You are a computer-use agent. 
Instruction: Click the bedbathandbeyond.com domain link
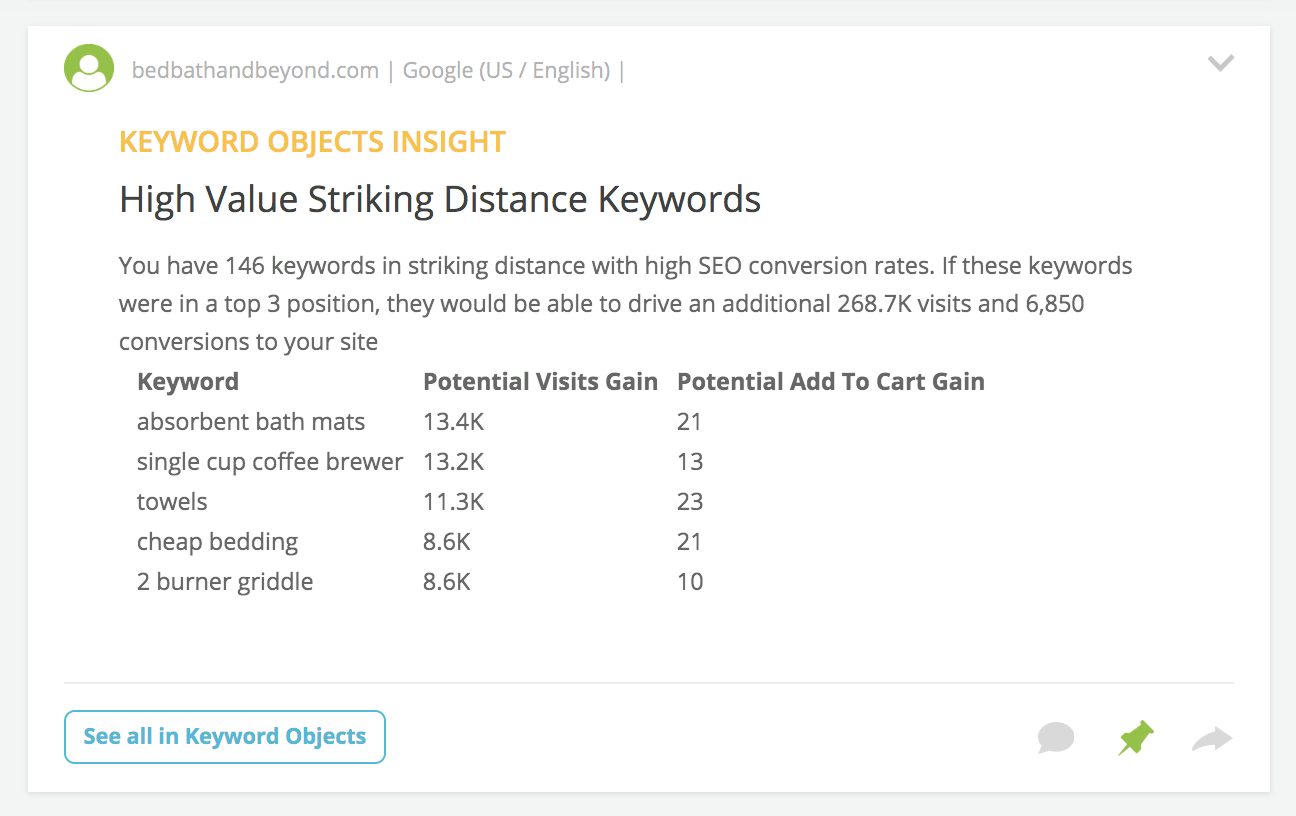point(255,71)
